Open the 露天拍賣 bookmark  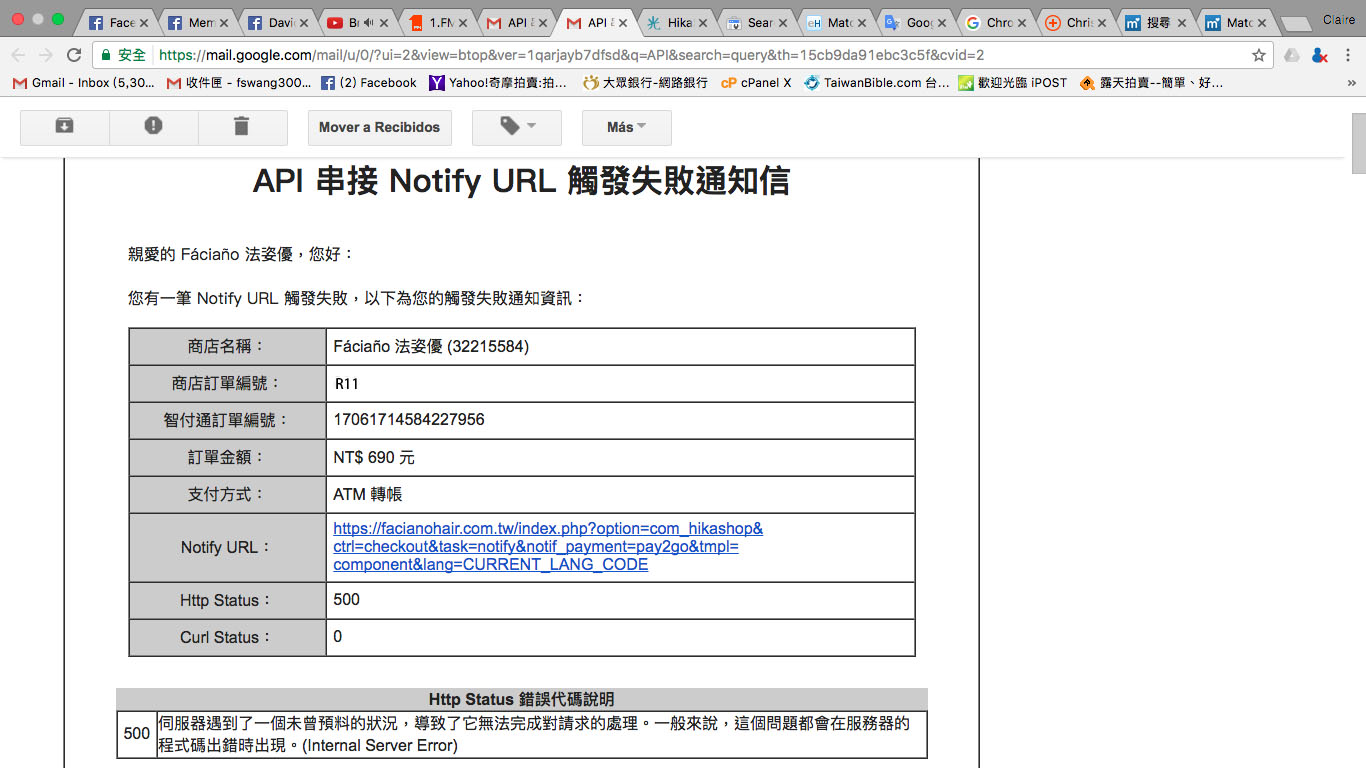point(1151,83)
